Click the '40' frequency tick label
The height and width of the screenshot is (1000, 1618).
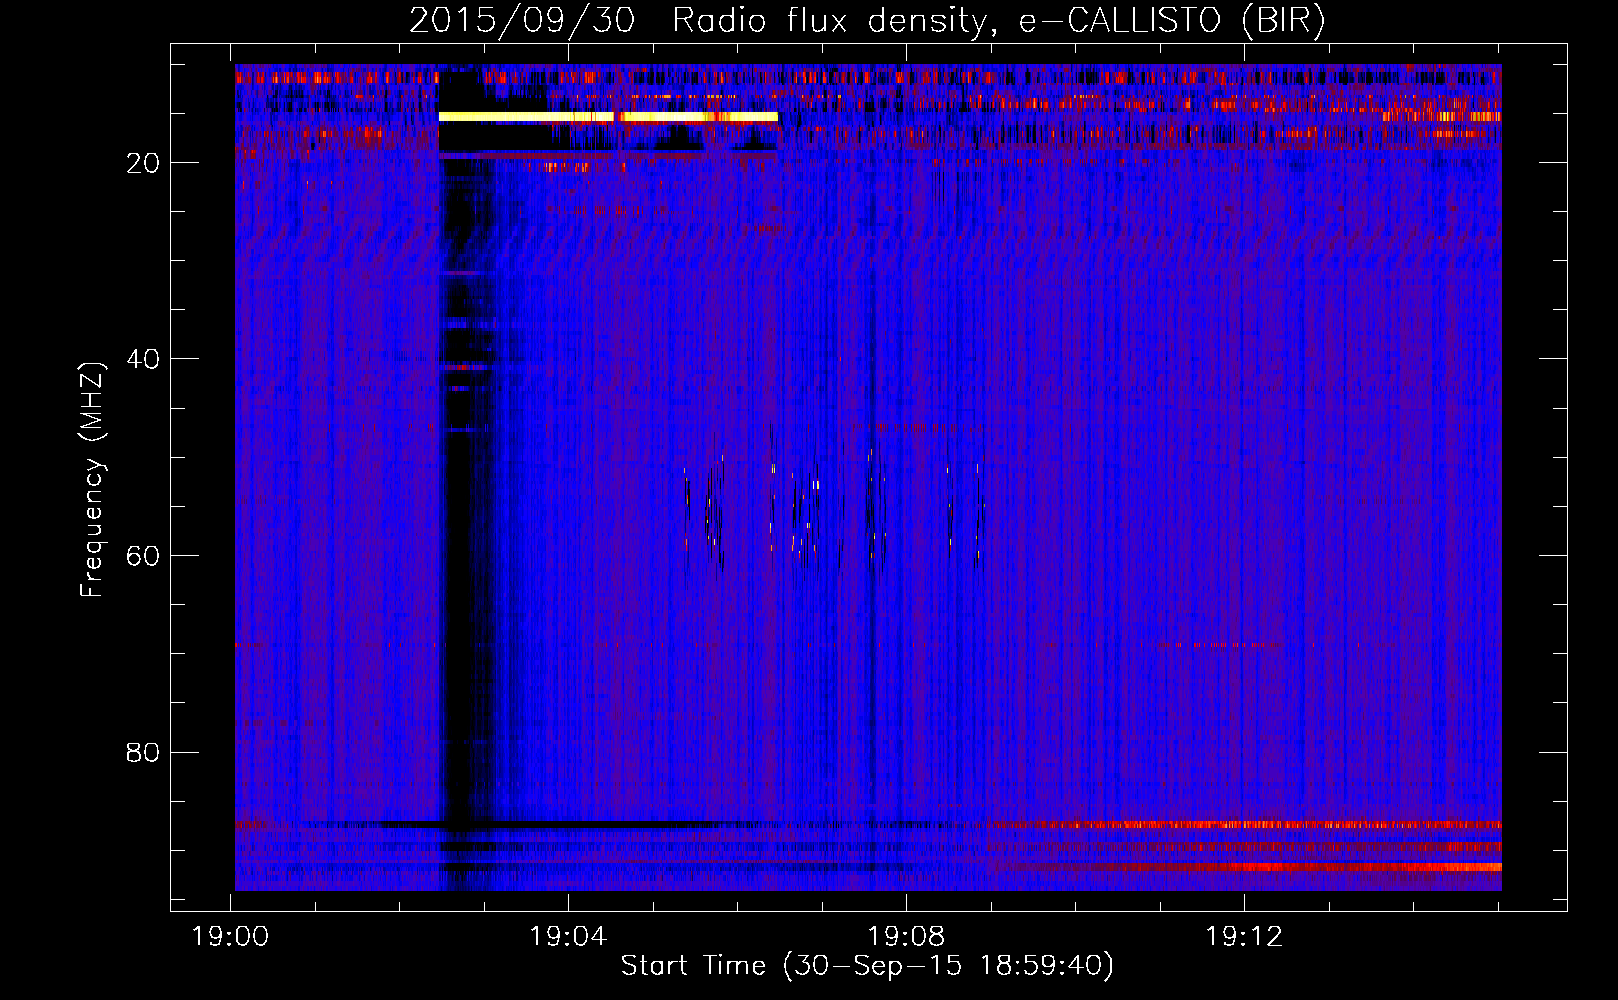coord(143,359)
